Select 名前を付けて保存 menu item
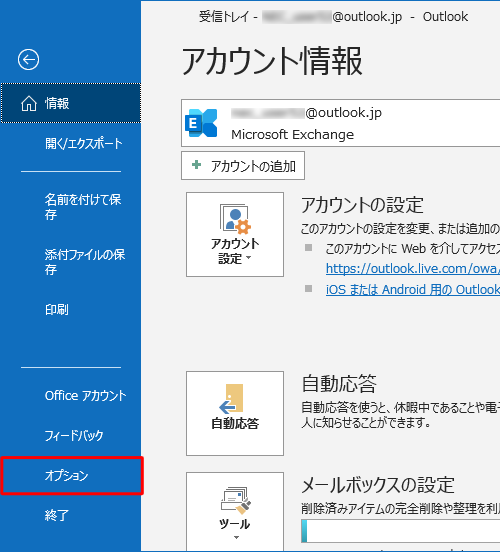The height and width of the screenshot is (552, 500). tap(83, 207)
